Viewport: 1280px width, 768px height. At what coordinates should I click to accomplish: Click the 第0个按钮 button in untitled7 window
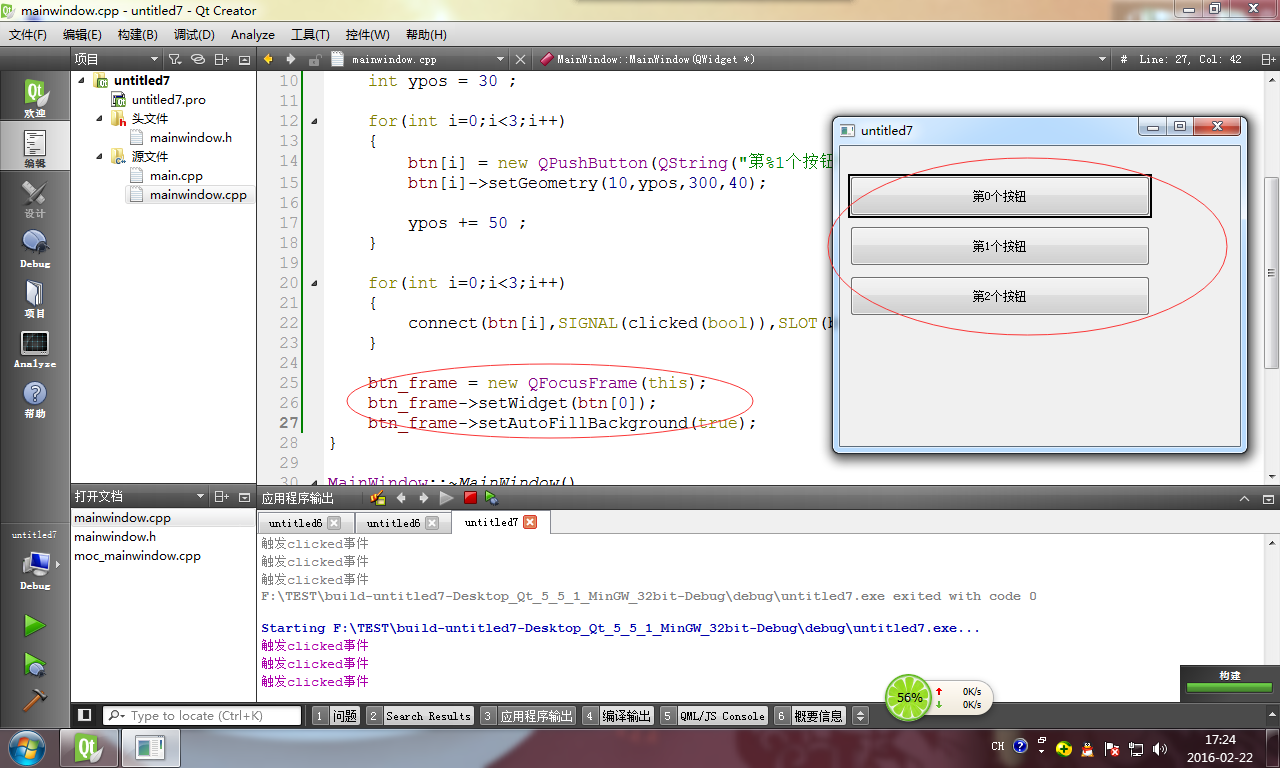click(999, 196)
